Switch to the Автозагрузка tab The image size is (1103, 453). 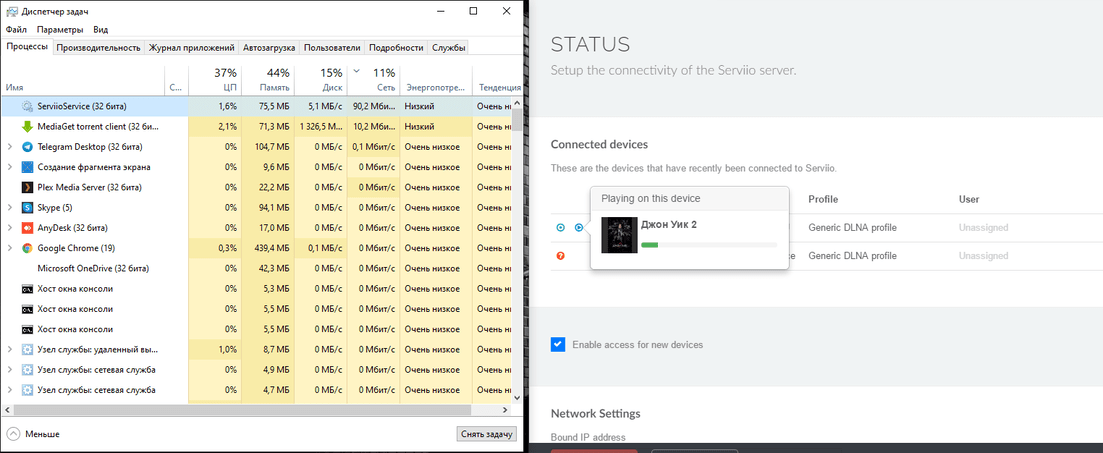tap(269, 48)
